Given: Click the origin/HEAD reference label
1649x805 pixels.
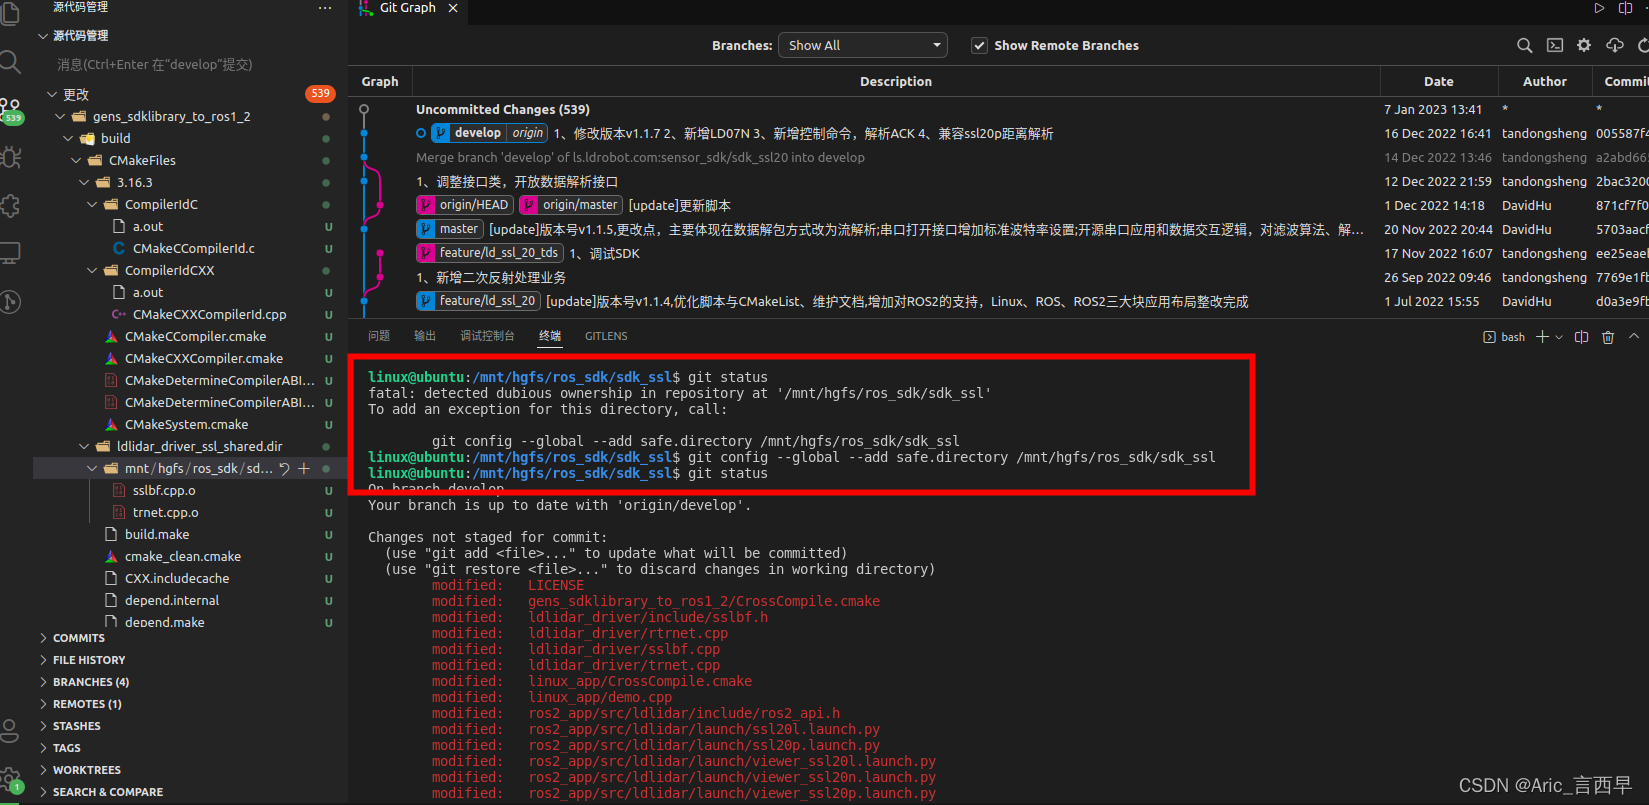Looking at the screenshot, I should click(x=465, y=205).
